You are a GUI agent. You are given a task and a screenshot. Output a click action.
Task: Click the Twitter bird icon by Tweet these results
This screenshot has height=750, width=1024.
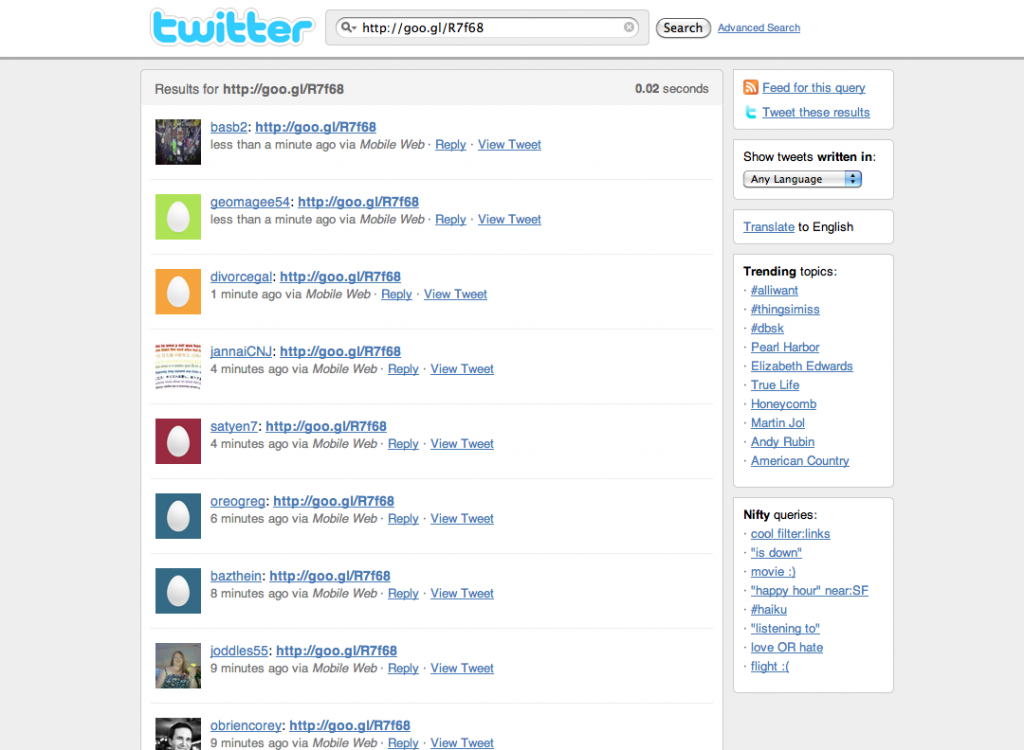[x=751, y=112]
